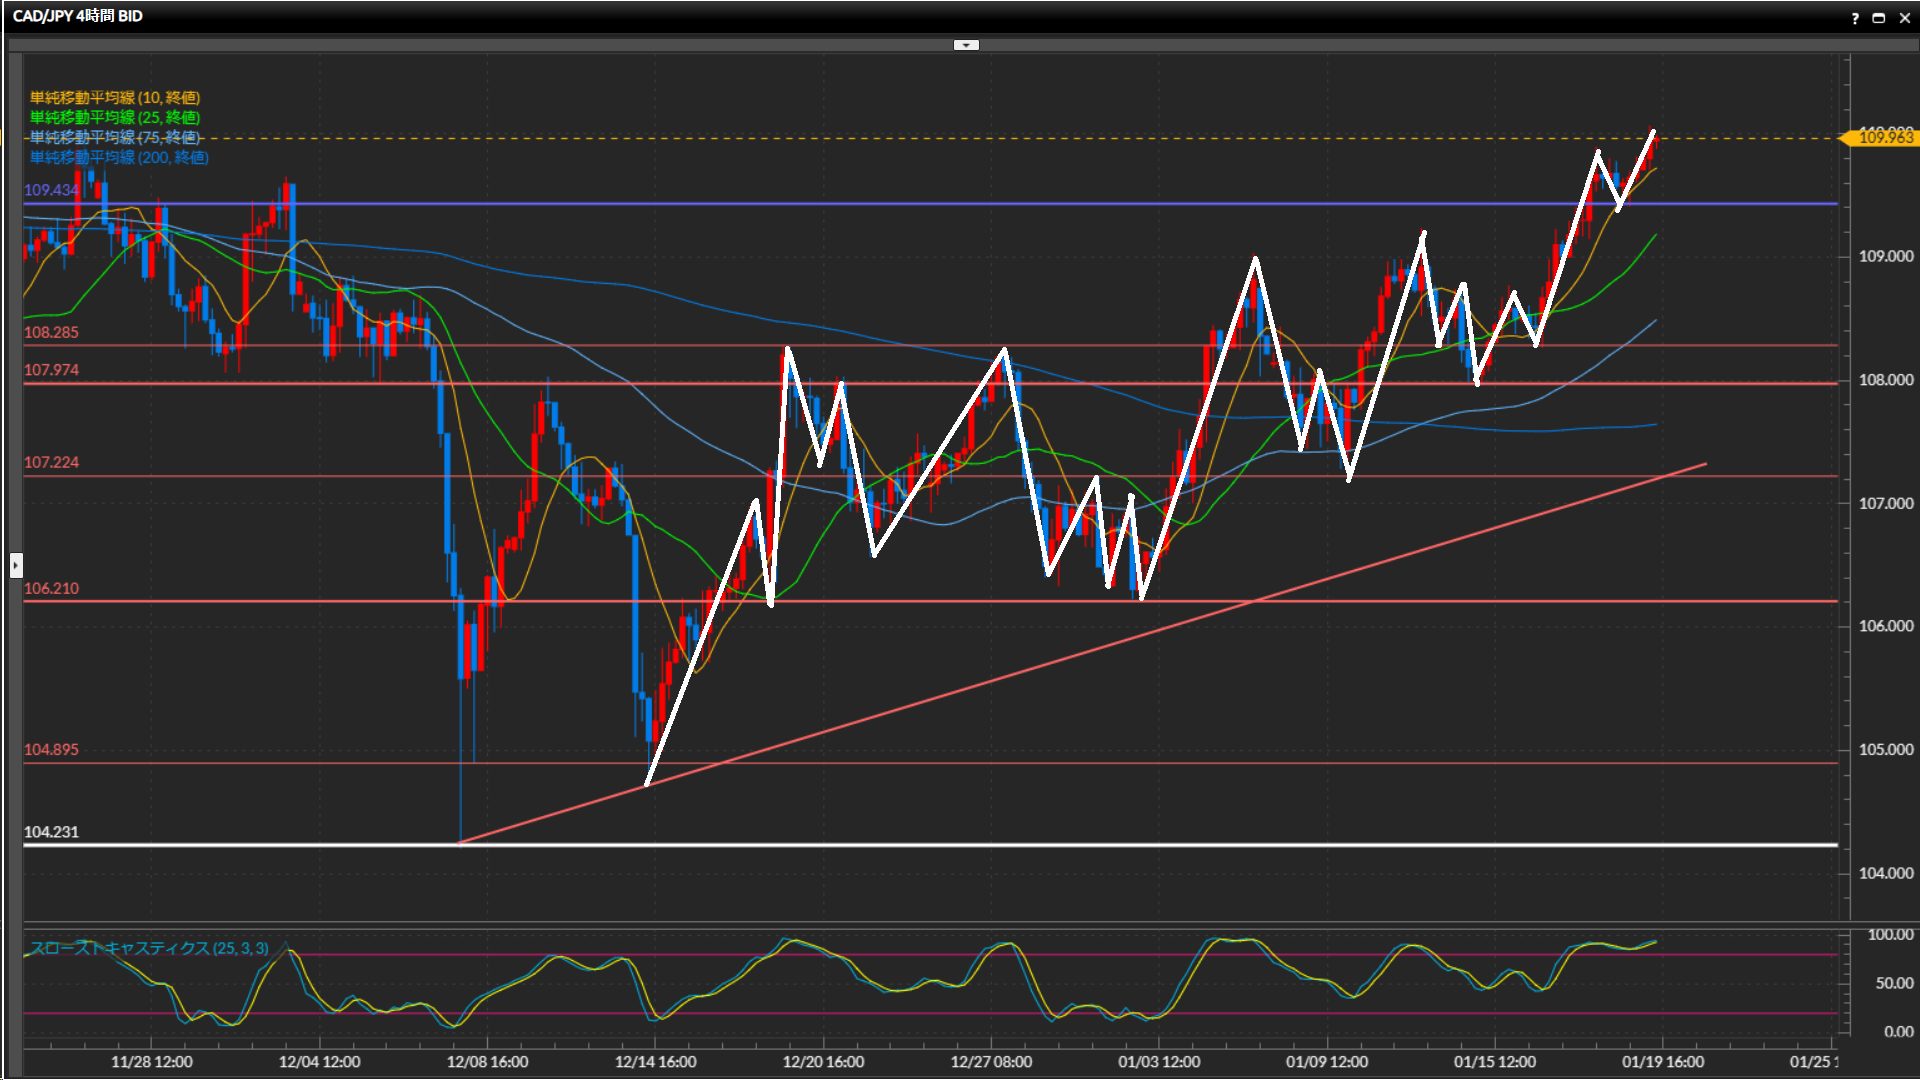Click the 12/20 16:00 time axis label
The width and height of the screenshot is (1920, 1080).
[823, 1062]
